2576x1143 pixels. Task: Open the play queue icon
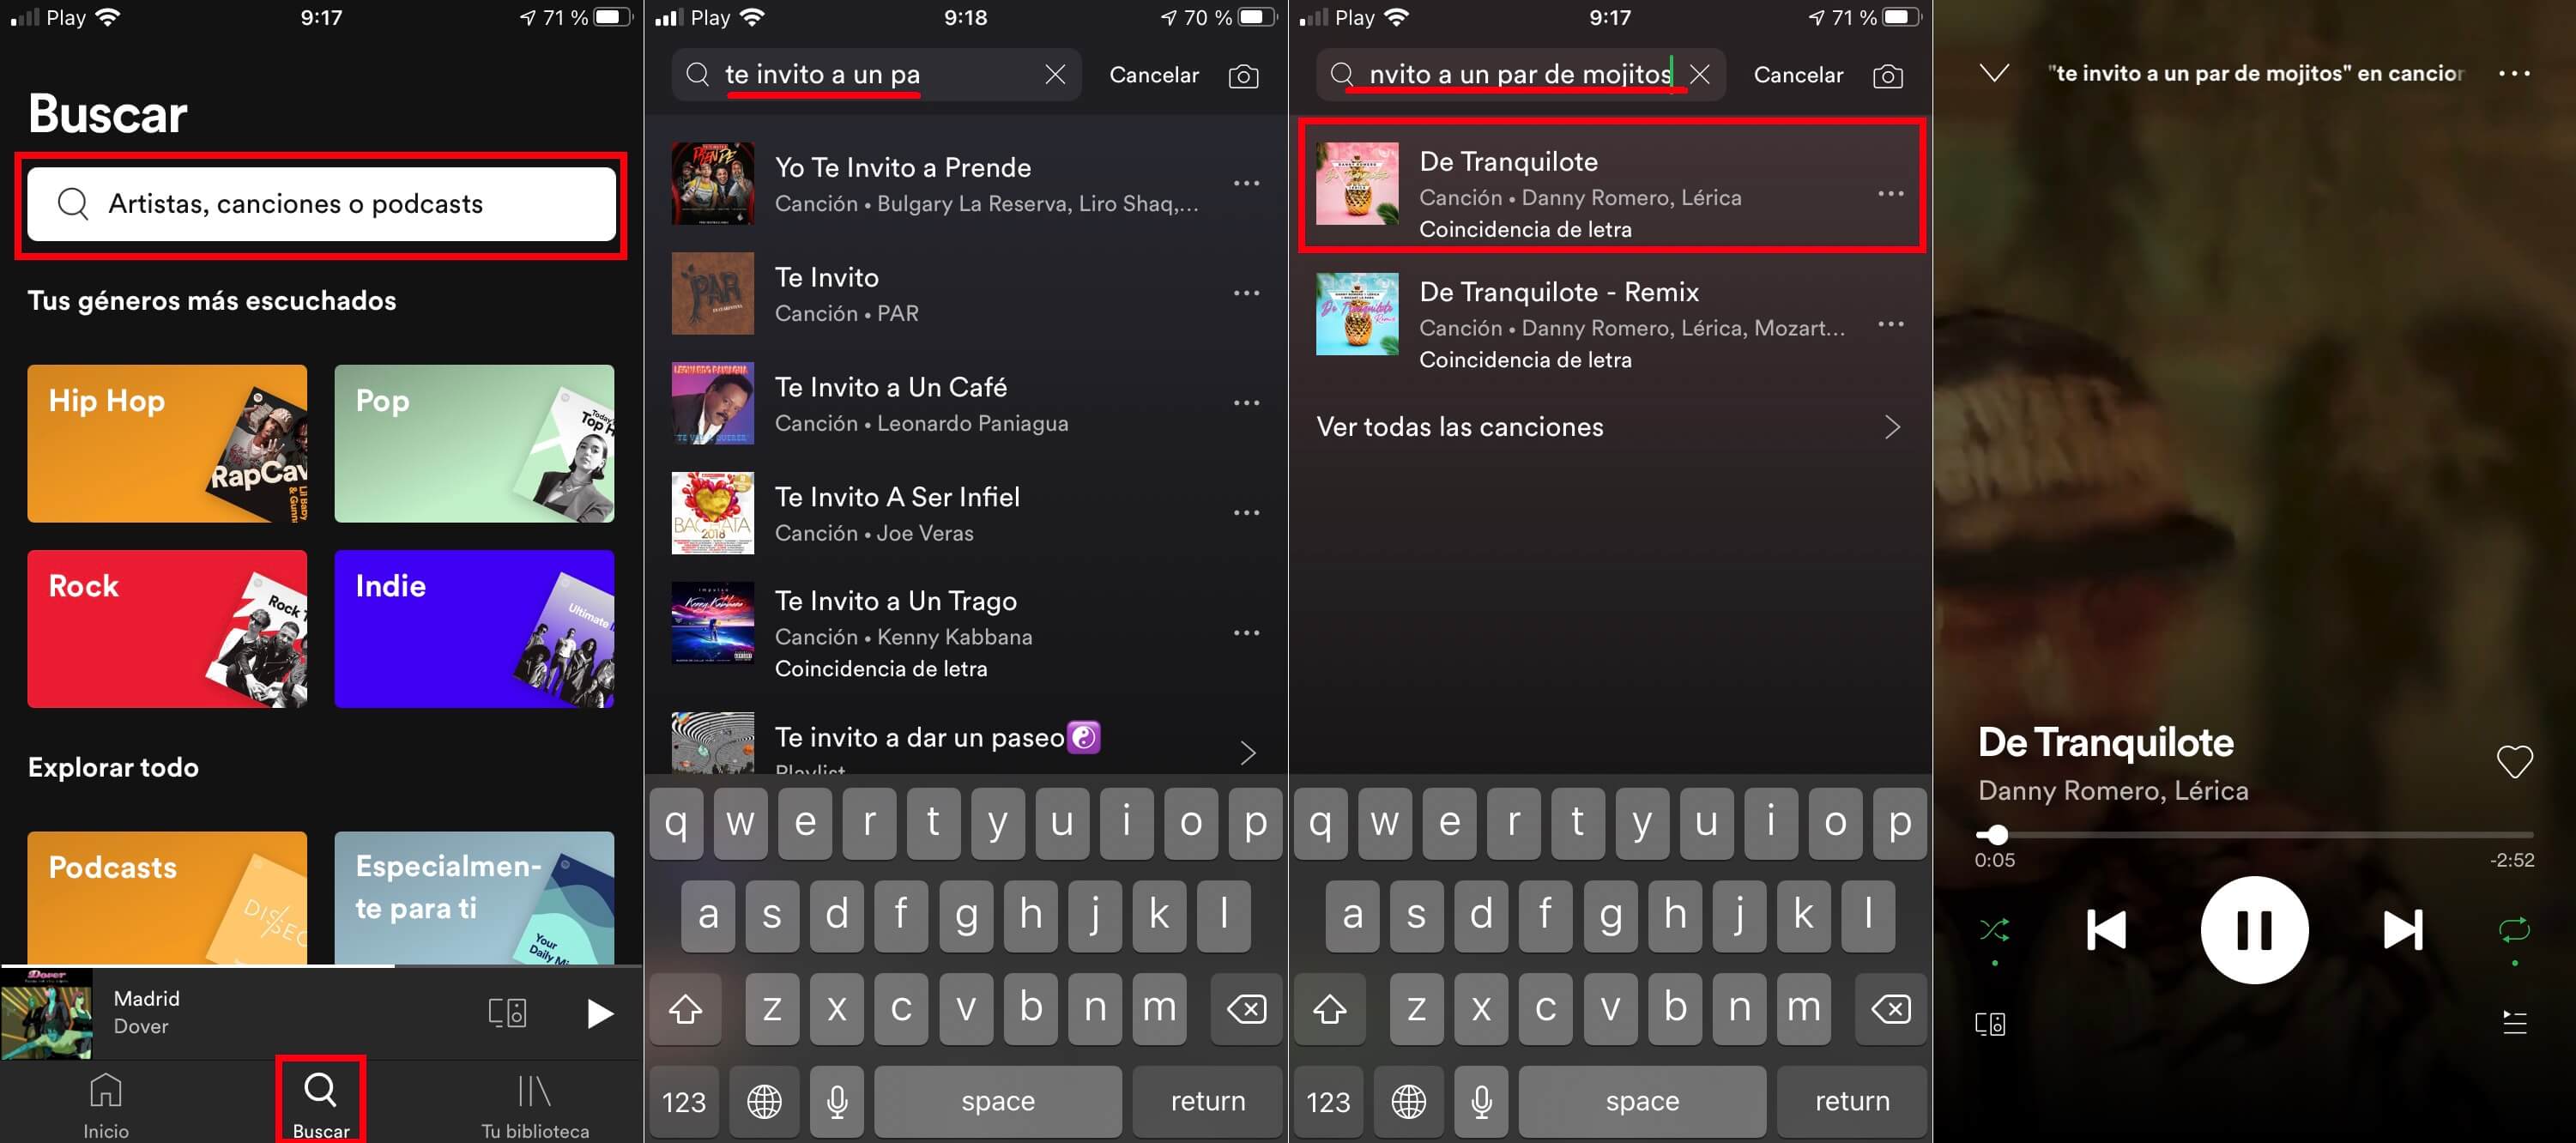tap(2514, 1022)
